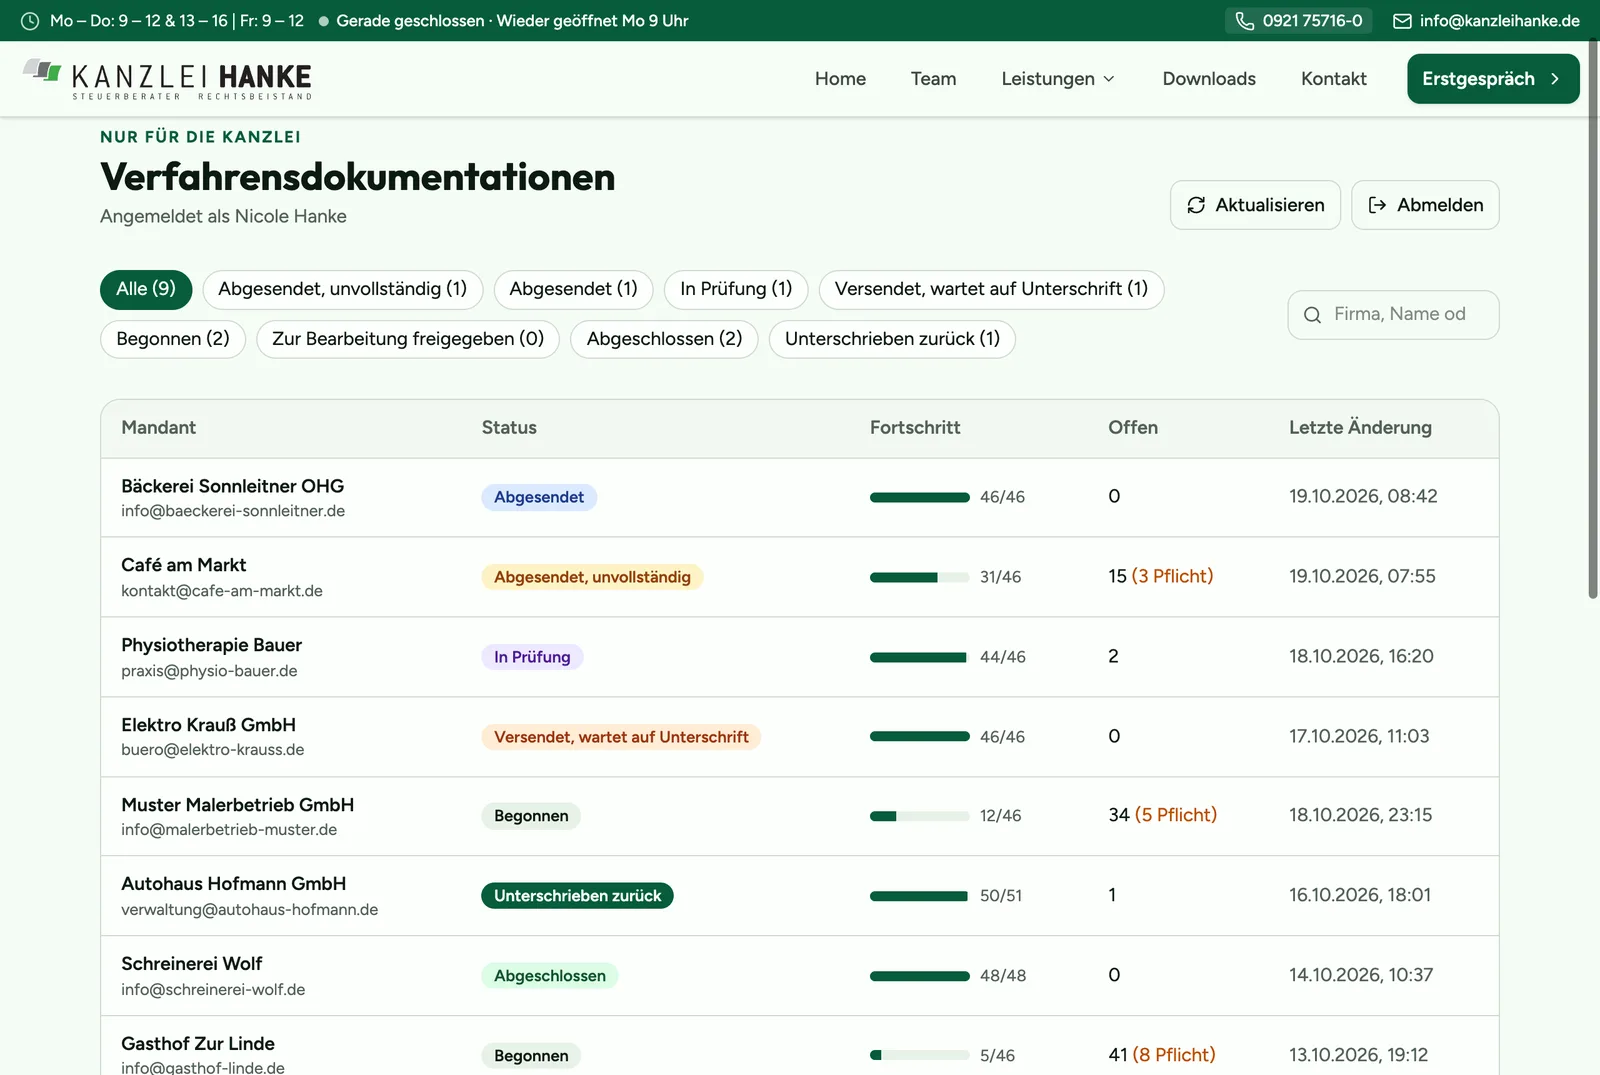Click the clock icon beside opening hours

pyautogui.click(x=30, y=21)
